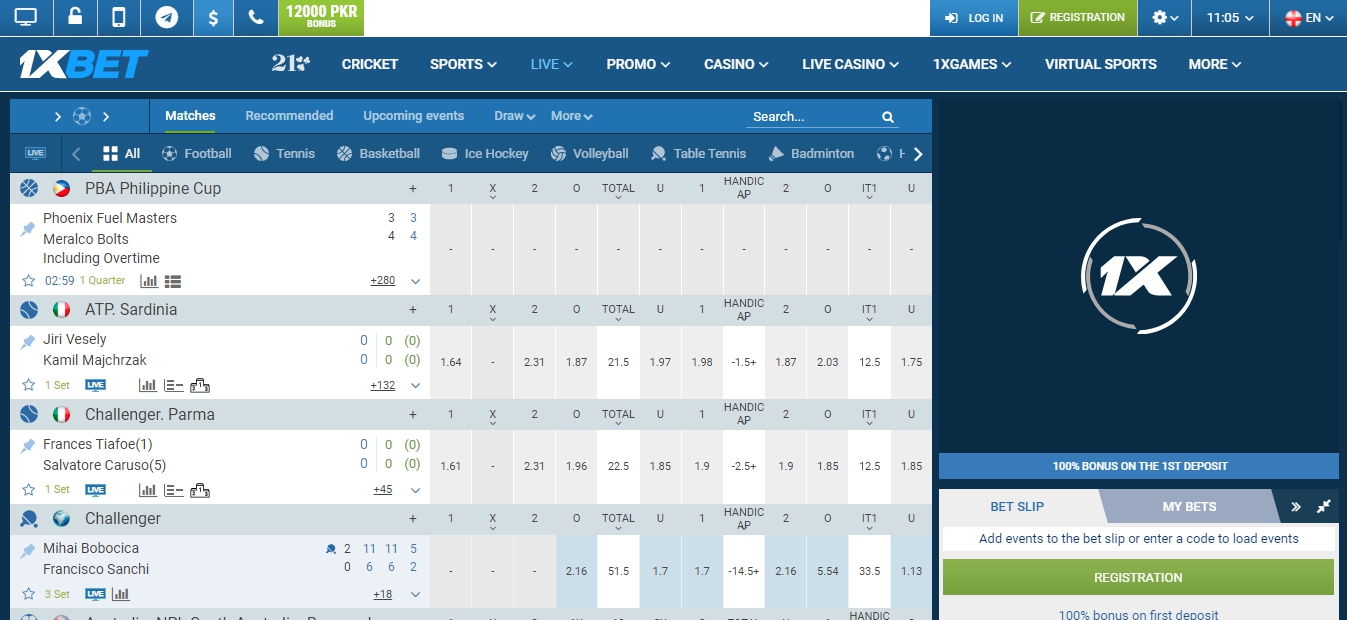The image size is (1347, 620).
Task: Pin the Phoenix Fuel Masters match
Action: [x=28, y=229]
